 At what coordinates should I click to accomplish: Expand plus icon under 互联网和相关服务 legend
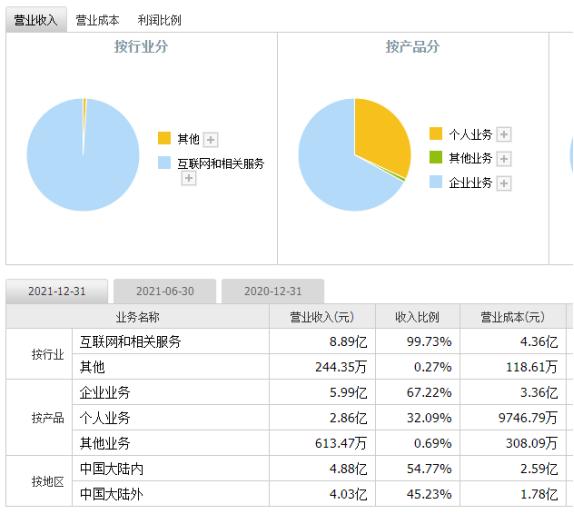point(189,178)
